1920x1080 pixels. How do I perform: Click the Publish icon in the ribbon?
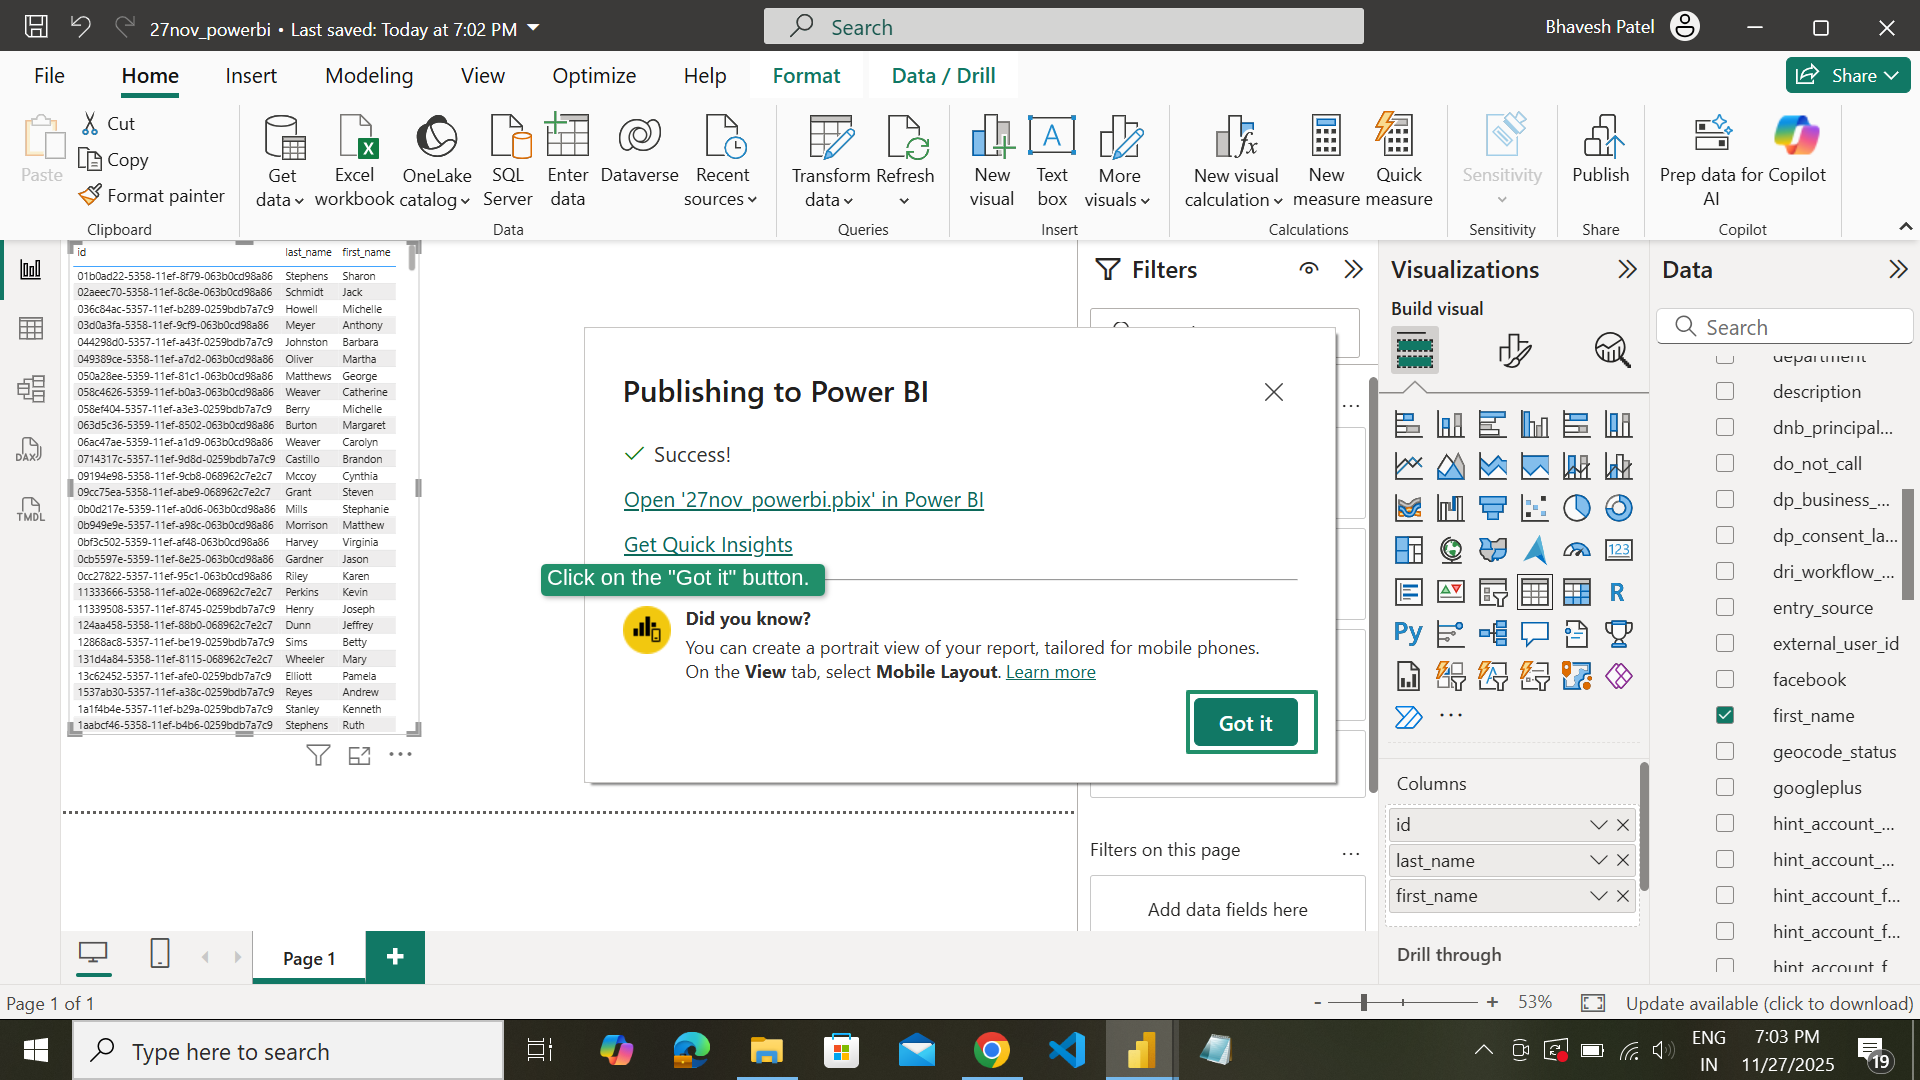(x=1600, y=155)
